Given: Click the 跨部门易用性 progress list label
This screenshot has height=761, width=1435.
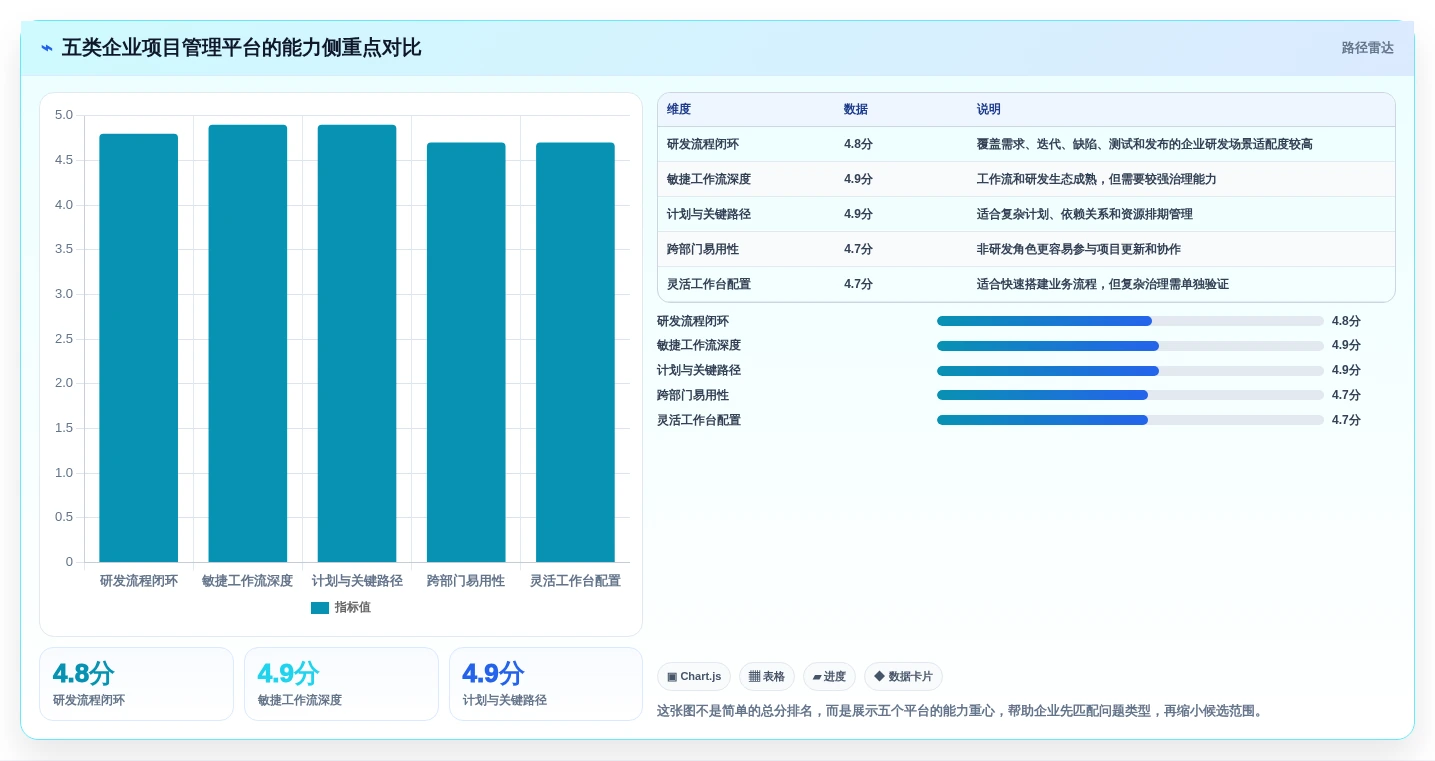Looking at the screenshot, I should click(693, 395).
